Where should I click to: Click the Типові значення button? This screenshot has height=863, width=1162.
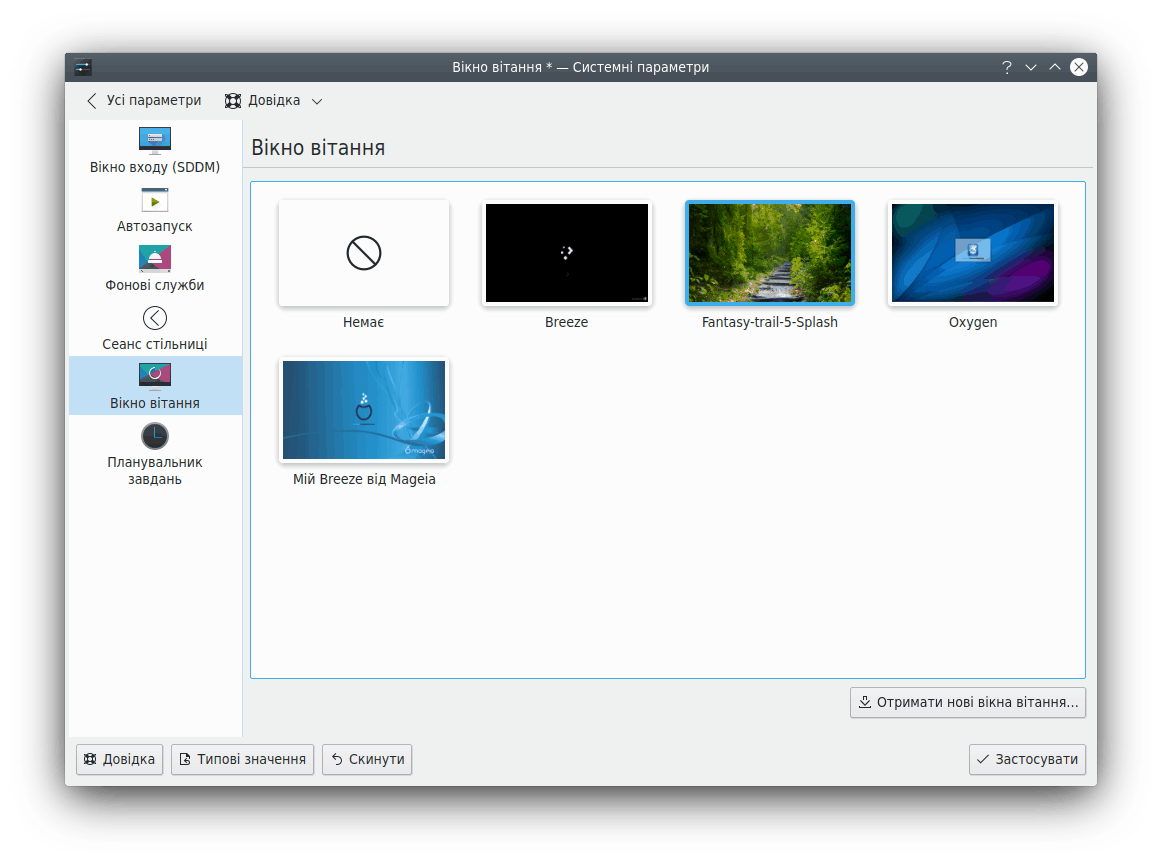click(x=242, y=760)
